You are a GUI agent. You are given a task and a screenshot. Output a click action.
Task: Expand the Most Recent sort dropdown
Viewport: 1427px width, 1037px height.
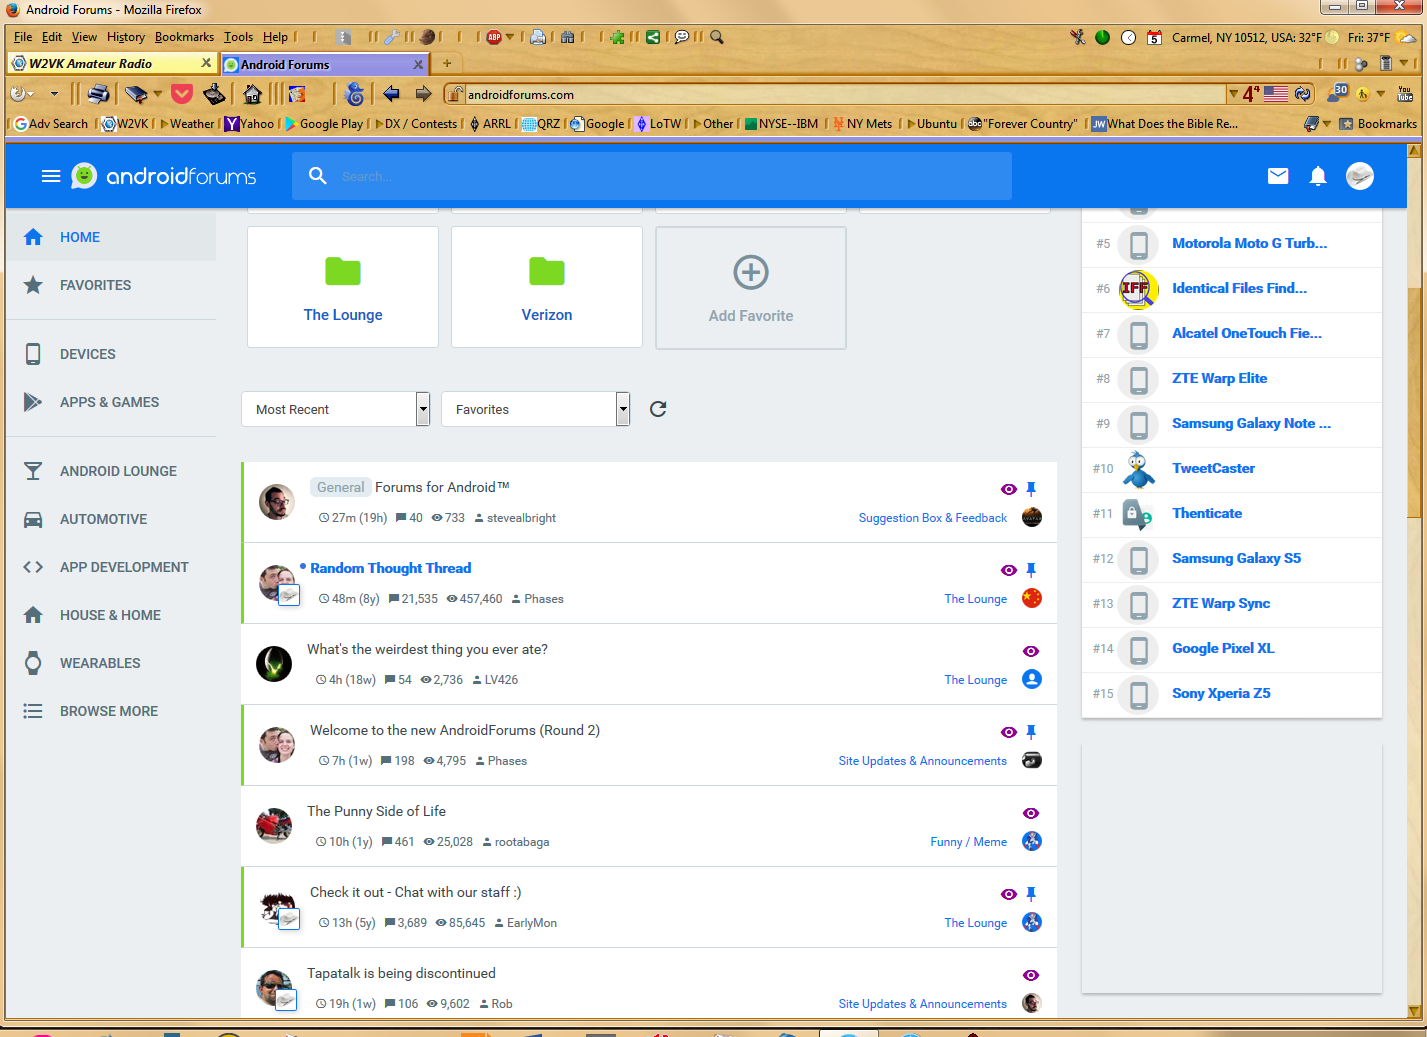coord(423,409)
